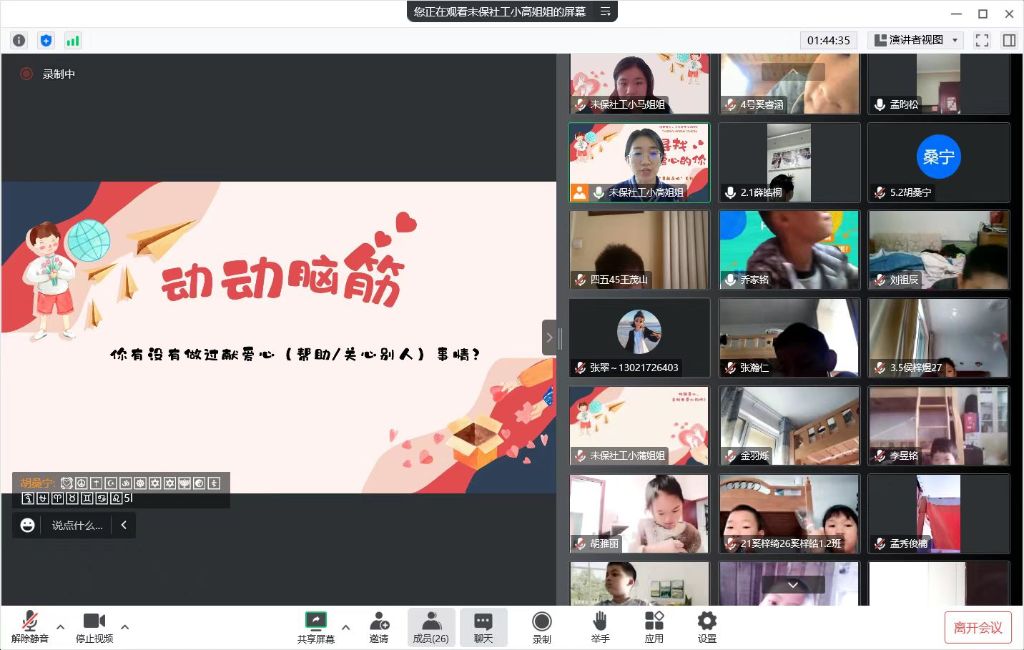Leave the meeting via 离开会议
Screen dimensions: 1024x650
pyautogui.click(x=977, y=627)
